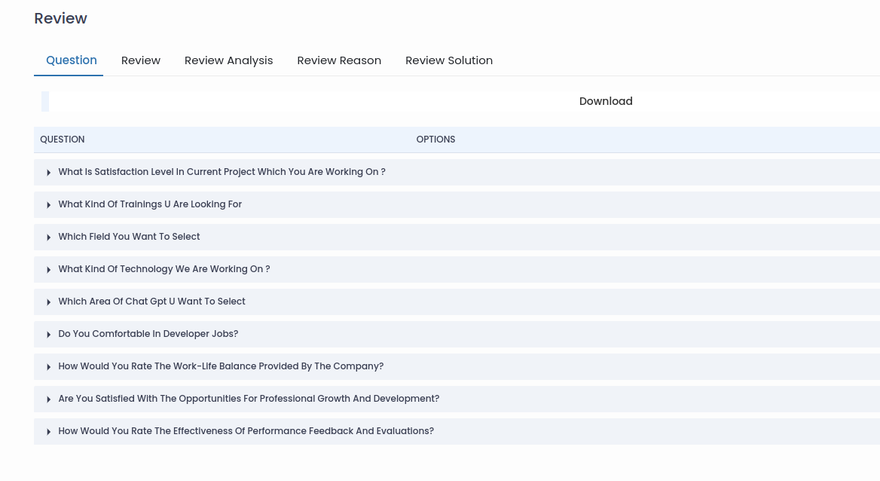Screen dimensions: 880x481
Task: Expand arrow for satisfaction level in current project
Action: click(x=49, y=173)
